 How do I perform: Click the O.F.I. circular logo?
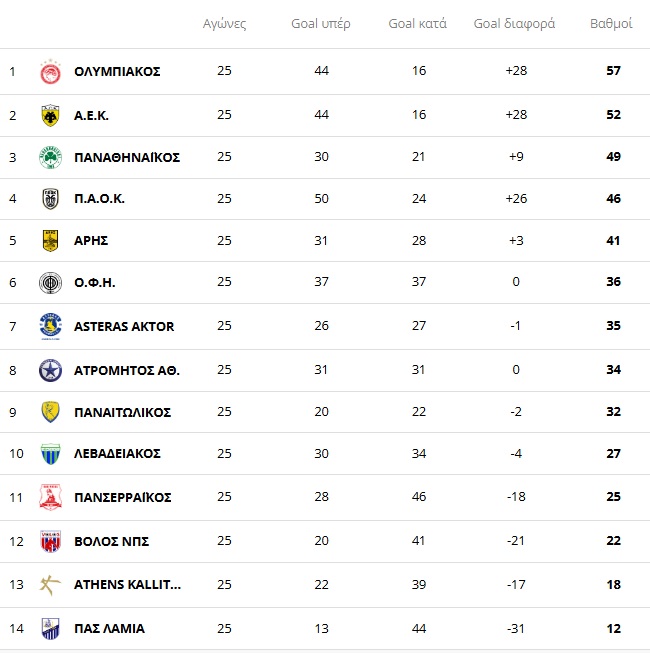[x=50, y=283]
